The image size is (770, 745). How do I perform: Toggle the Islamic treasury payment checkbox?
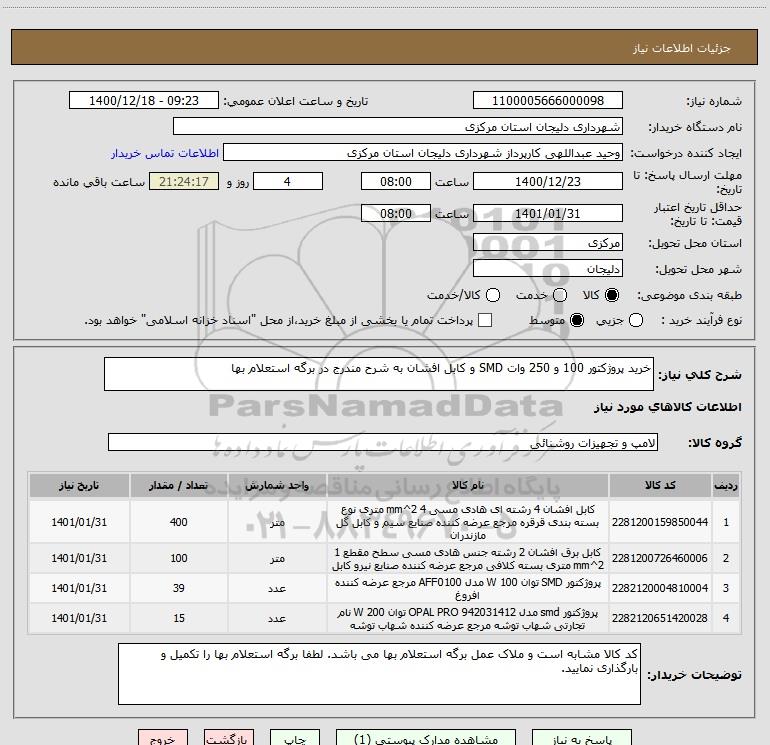coord(485,320)
